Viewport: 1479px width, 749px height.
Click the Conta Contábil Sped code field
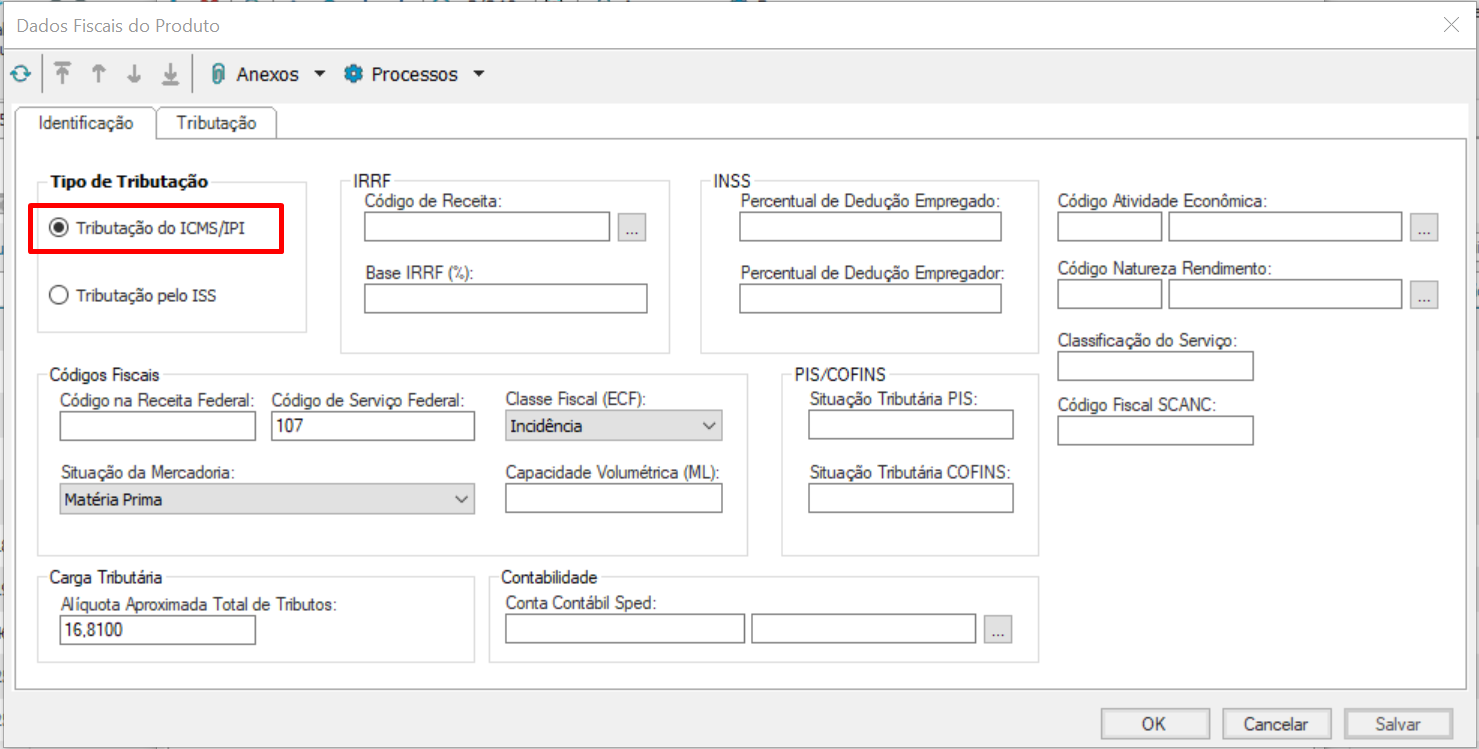(625, 628)
